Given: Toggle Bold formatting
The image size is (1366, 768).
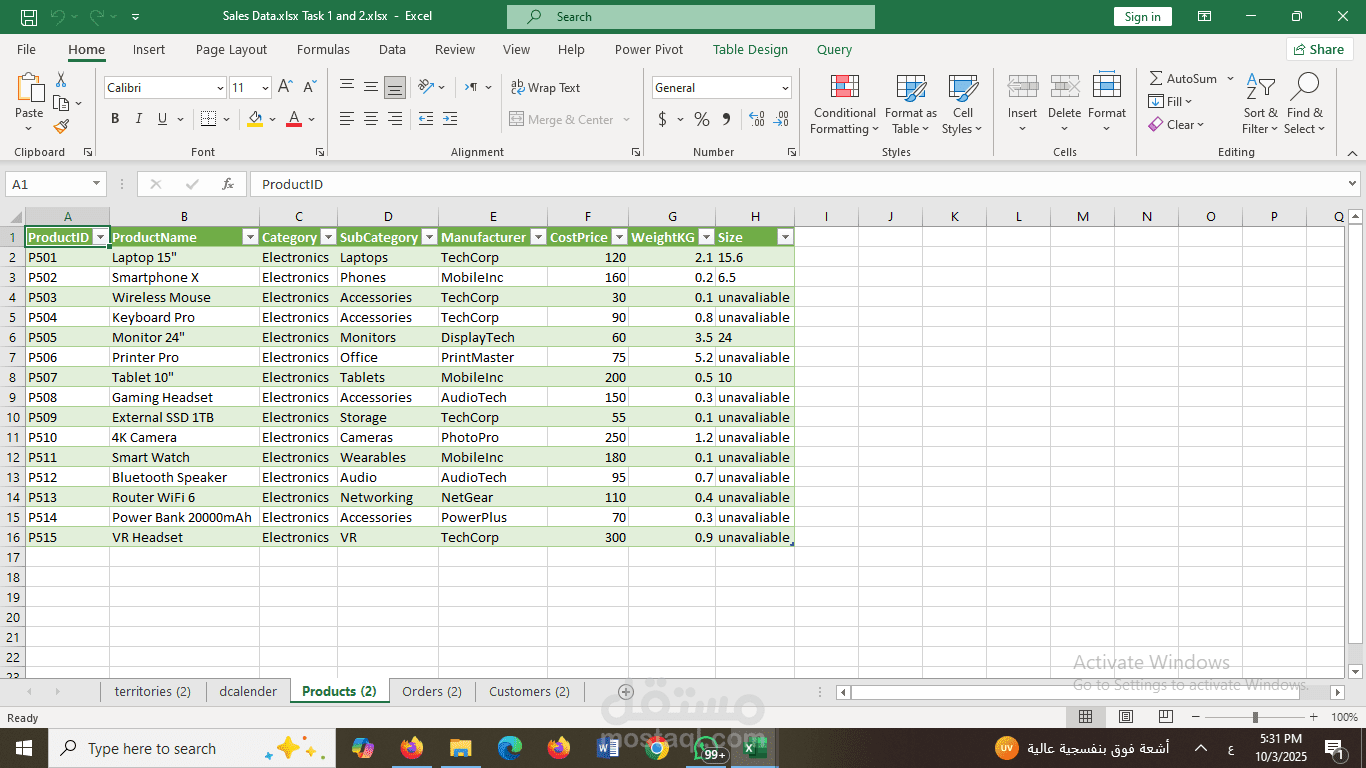Looking at the screenshot, I should (x=115, y=119).
